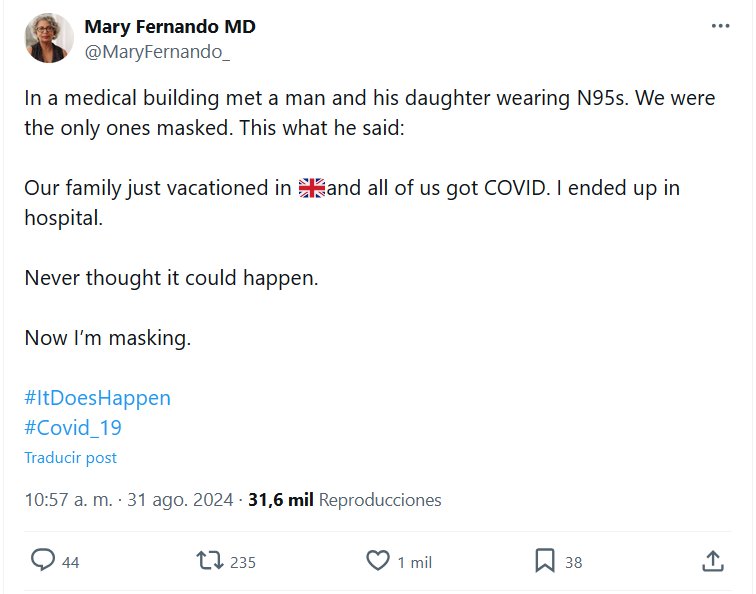Image resolution: width=756 pixels, height=594 pixels.
Task: Open the three-dot more options menu
Action: [720, 27]
